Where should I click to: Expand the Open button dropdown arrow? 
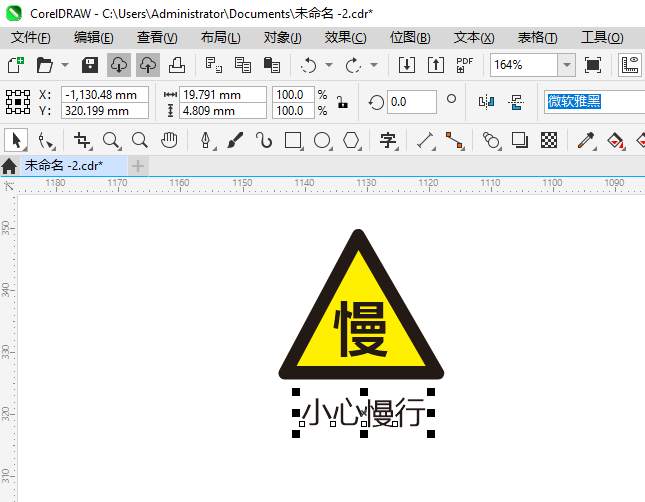pos(65,65)
